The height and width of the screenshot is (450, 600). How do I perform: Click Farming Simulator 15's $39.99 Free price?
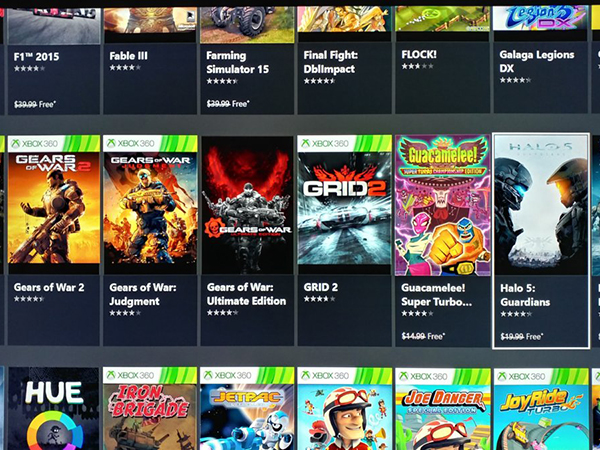[x=228, y=104]
